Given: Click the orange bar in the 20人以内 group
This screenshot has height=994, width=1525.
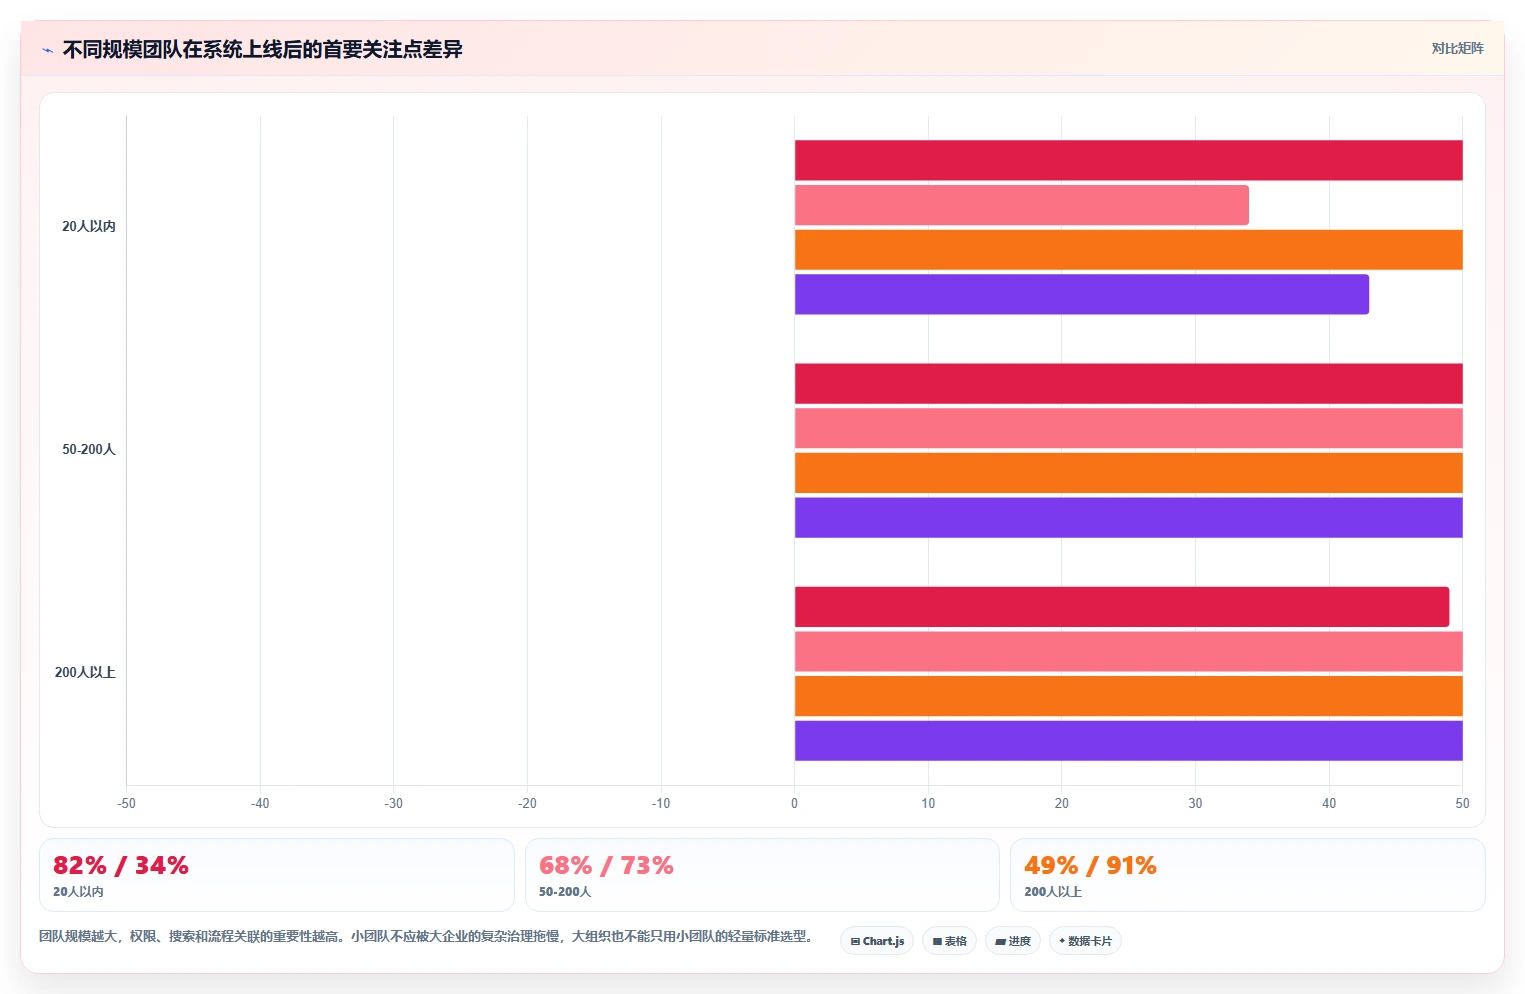Looking at the screenshot, I should 1128,250.
